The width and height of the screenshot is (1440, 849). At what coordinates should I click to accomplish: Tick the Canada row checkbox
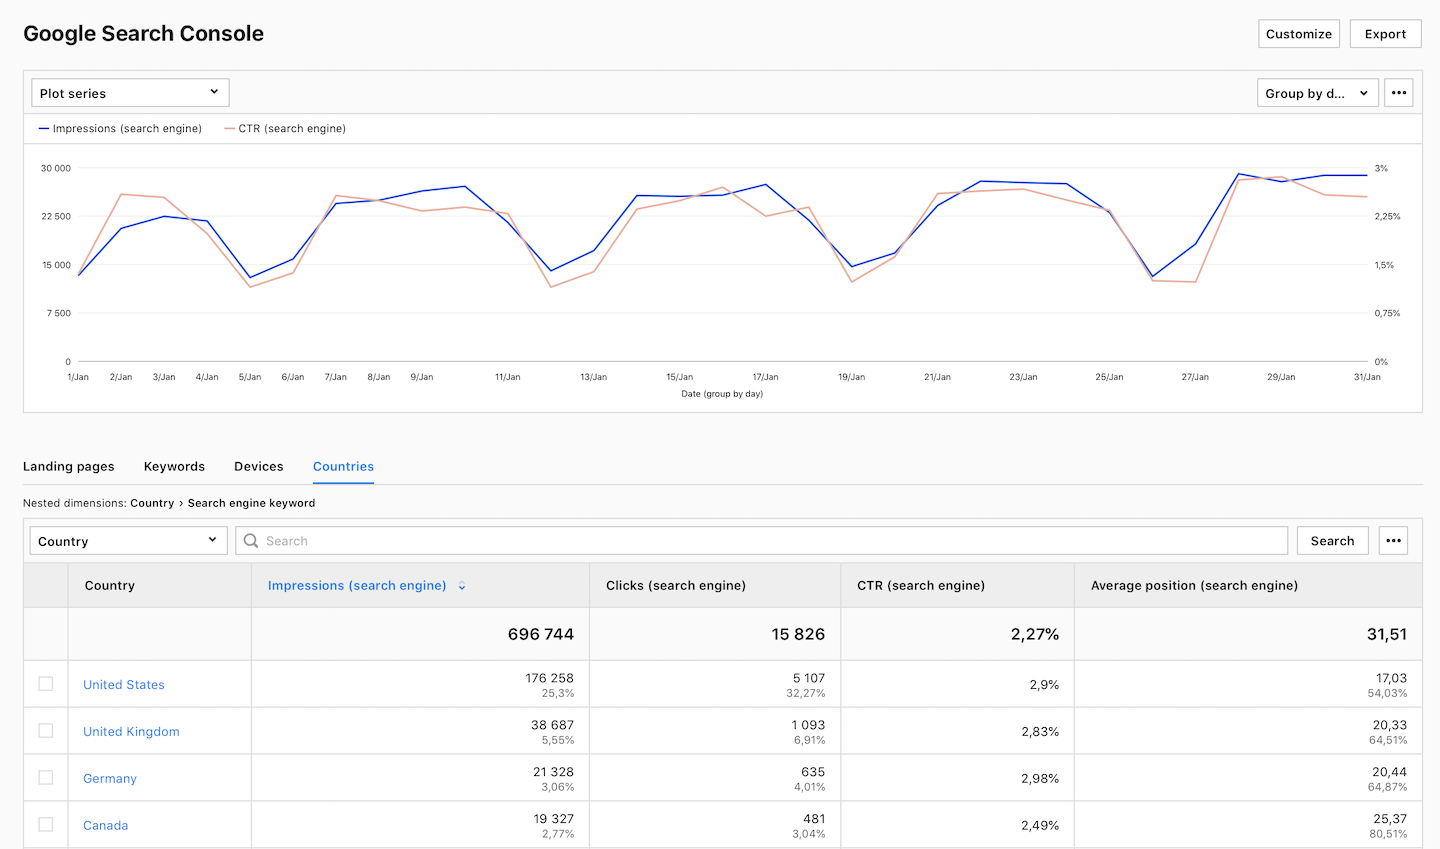[46, 825]
